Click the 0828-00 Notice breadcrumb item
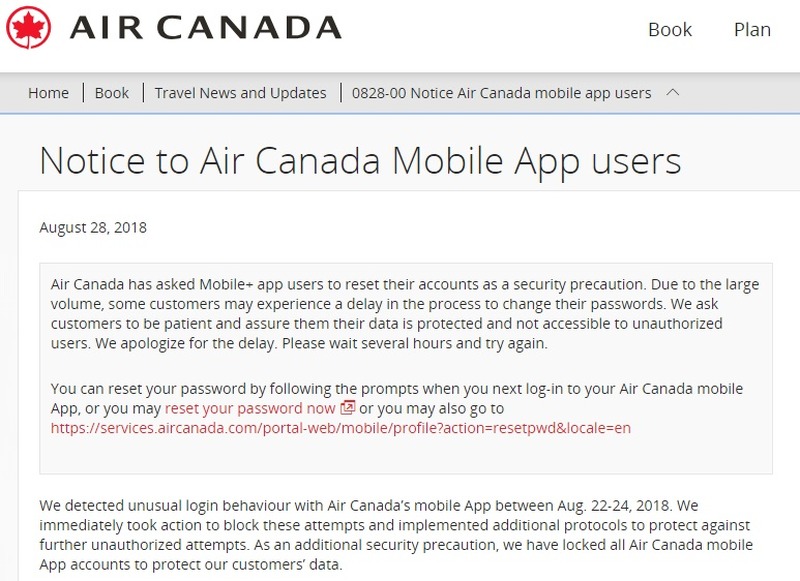Image resolution: width=800 pixels, height=581 pixels. 501,93
